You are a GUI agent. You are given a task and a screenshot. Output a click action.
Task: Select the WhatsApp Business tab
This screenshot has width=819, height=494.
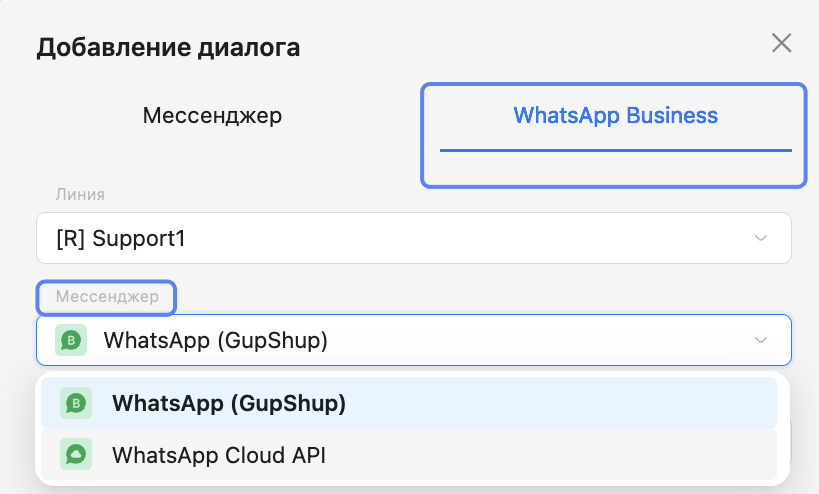615,116
